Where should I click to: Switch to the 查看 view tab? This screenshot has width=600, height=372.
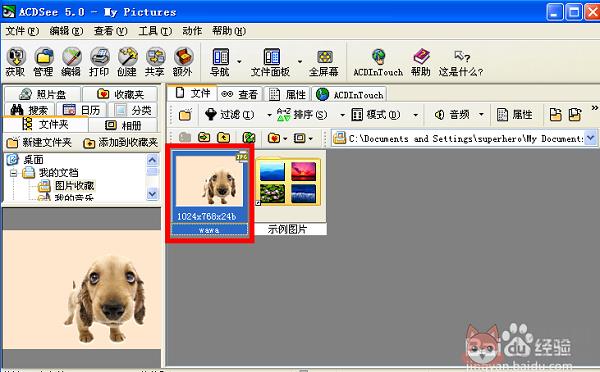coord(240,94)
